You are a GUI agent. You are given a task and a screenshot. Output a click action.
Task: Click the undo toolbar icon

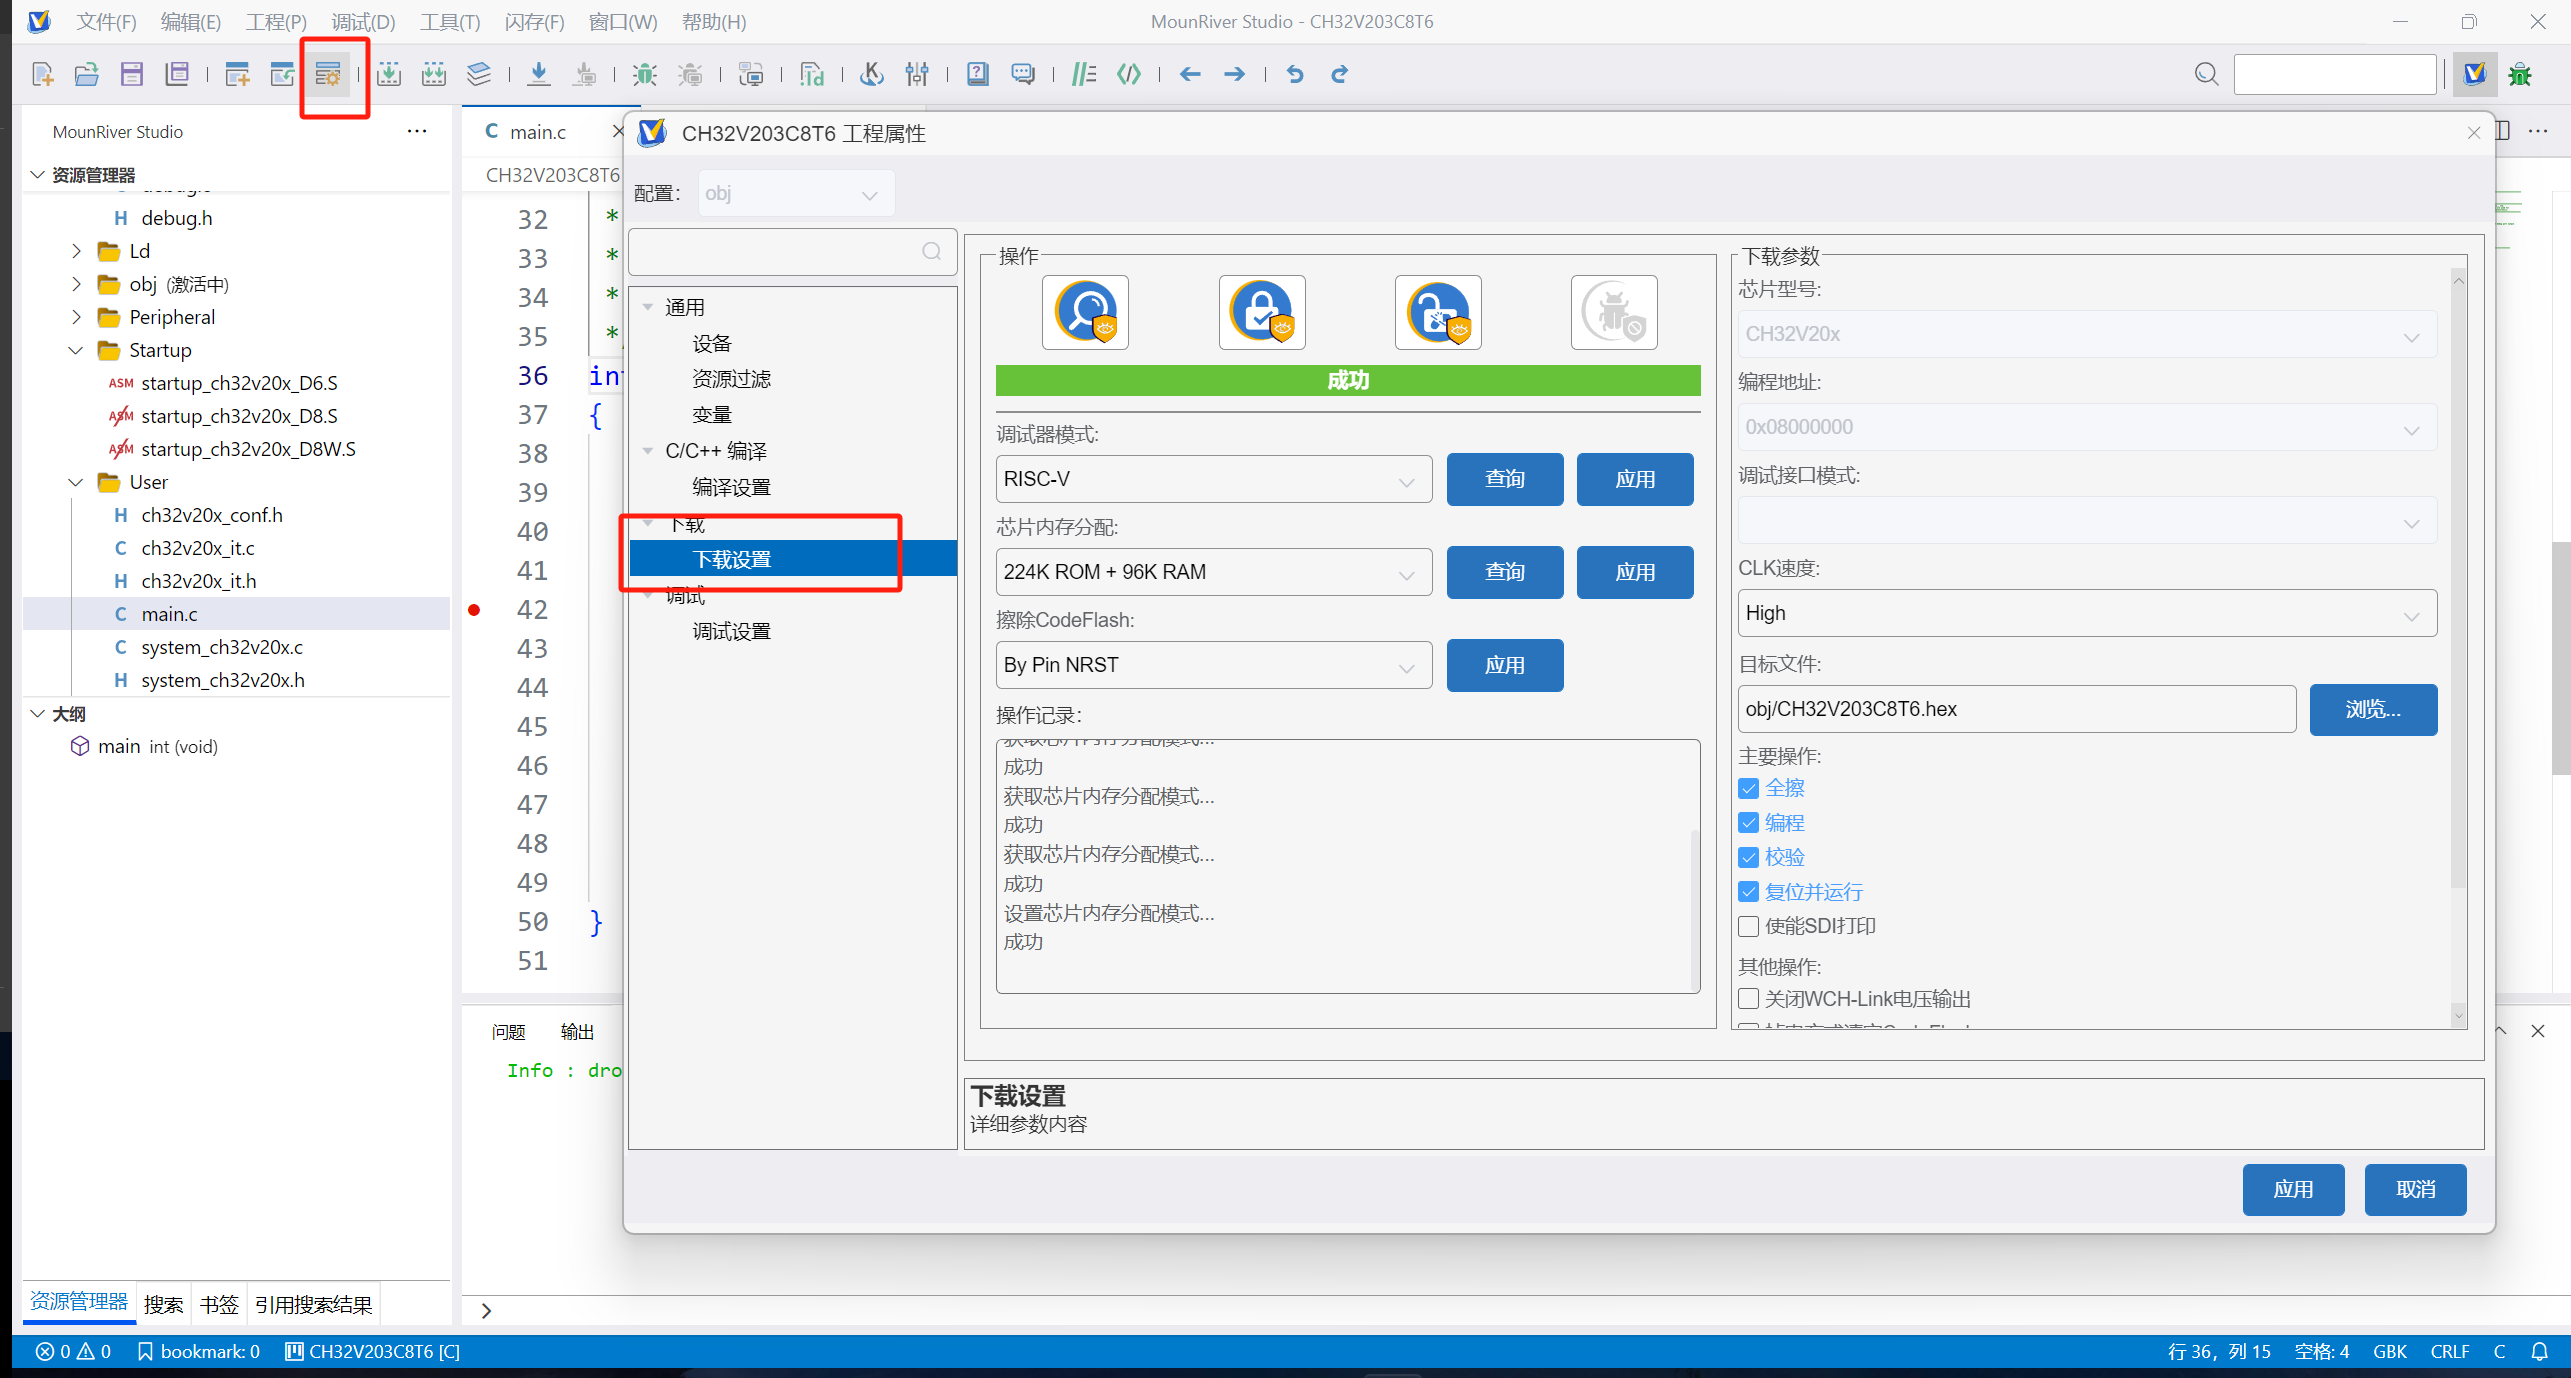[x=1295, y=74]
